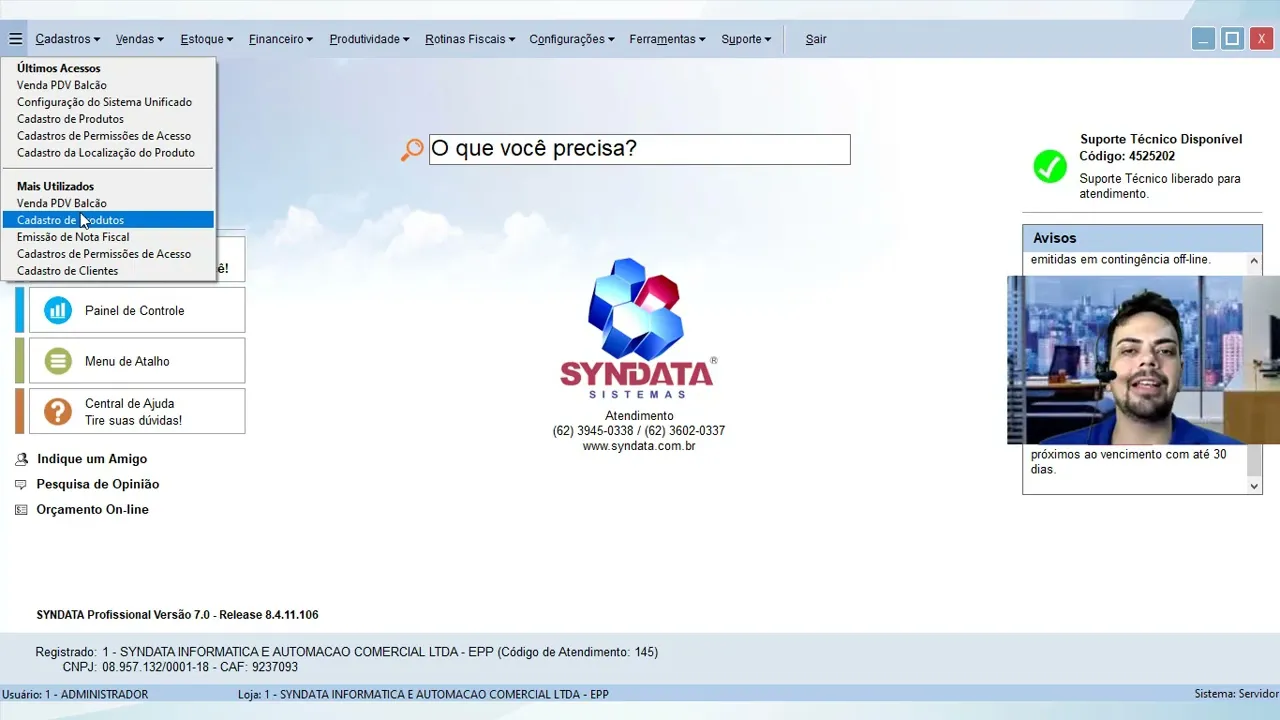
Task: Open the Cadastros dropdown menu
Action: (x=68, y=39)
